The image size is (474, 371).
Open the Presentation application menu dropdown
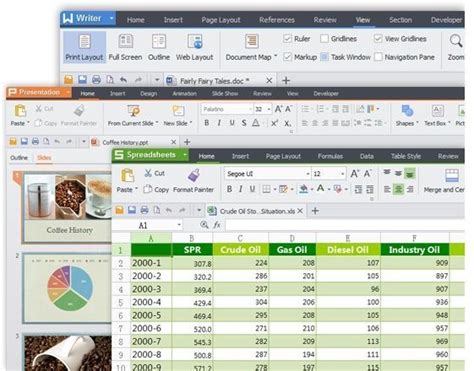[68, 92]
